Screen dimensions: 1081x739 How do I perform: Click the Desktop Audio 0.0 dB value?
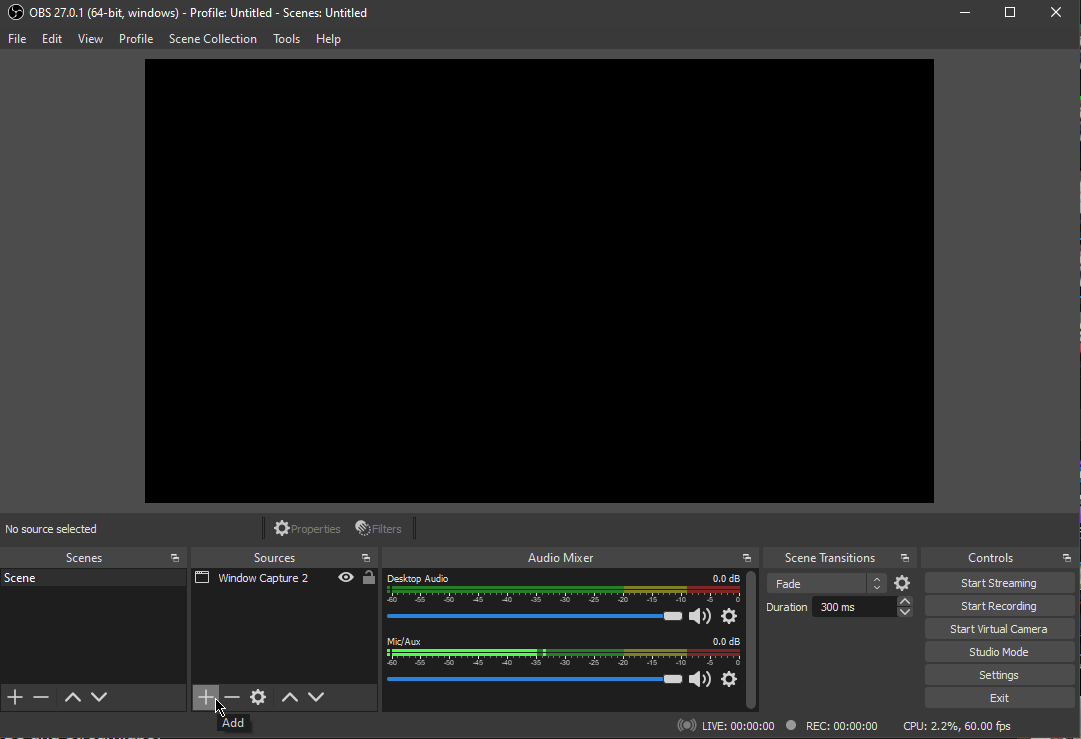point(726,578)
